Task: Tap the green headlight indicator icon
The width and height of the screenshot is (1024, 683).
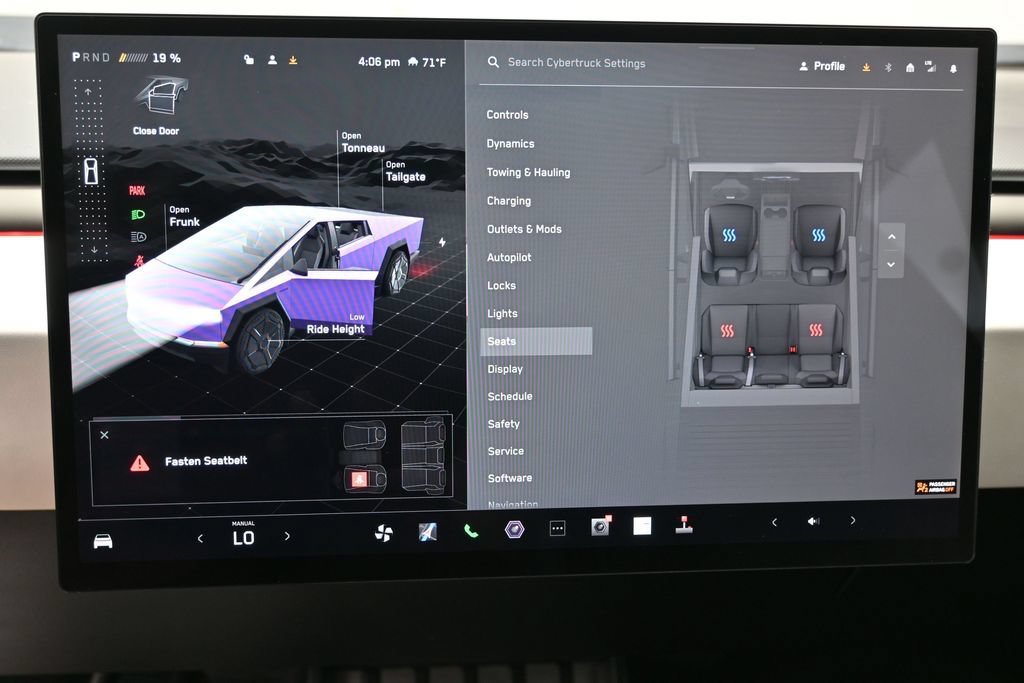Action: [x=138, y=214]
